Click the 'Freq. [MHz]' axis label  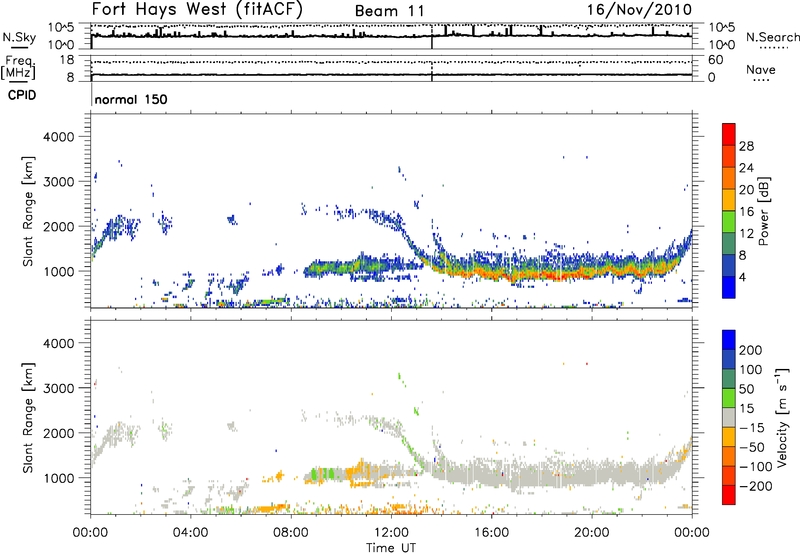(x=19, y=67)
